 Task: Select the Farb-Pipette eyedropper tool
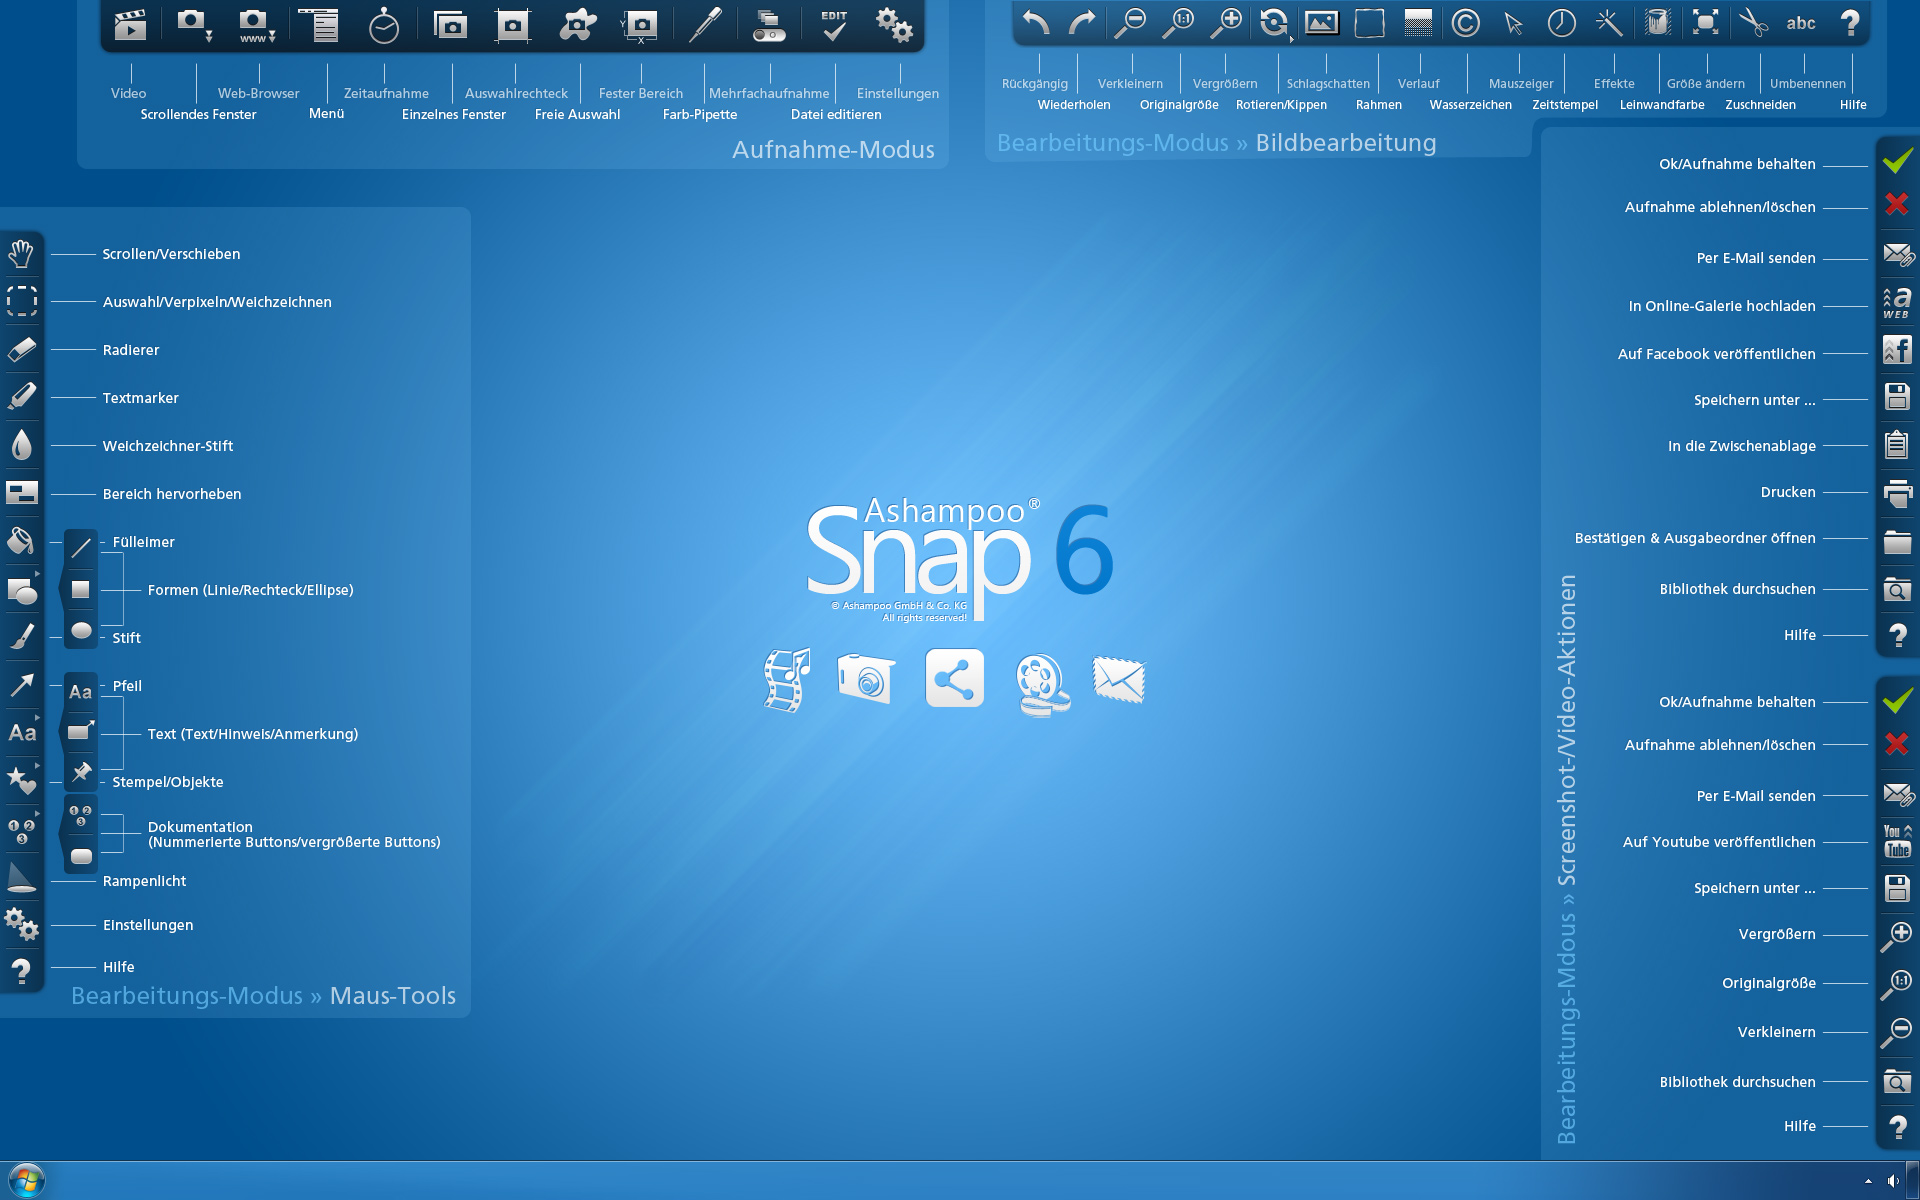click(x=705, y=23)
